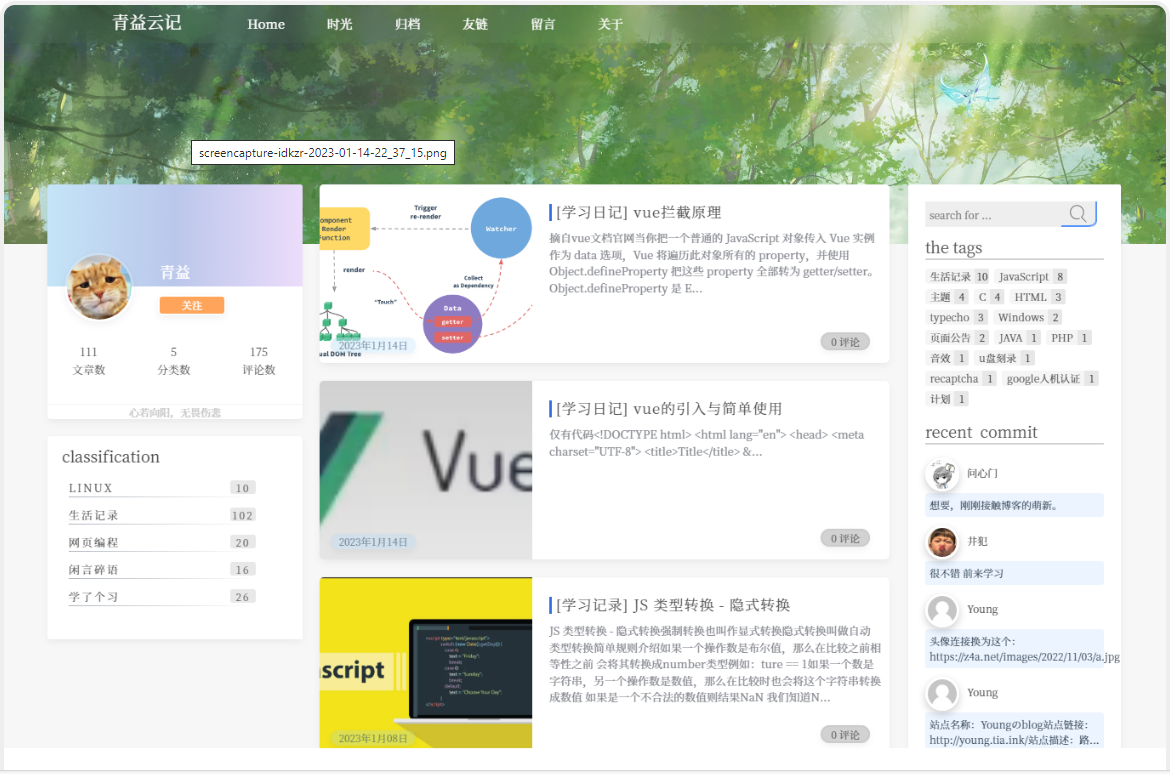Open the LINUX classification

[x=162, y=488]
